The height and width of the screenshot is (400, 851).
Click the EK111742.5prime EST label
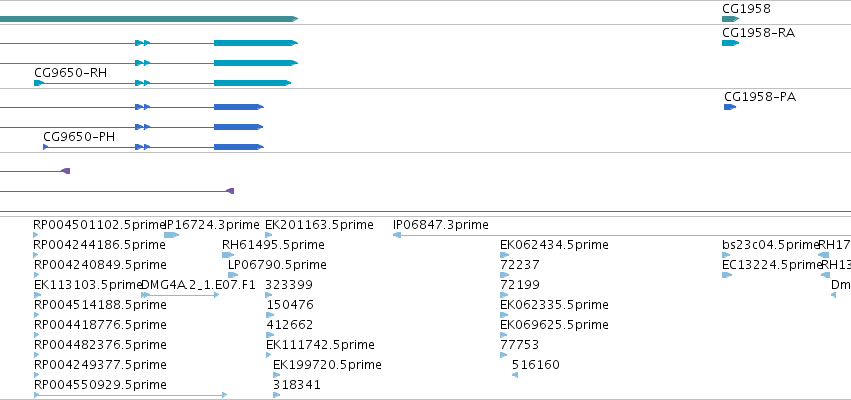click(320, 345)
